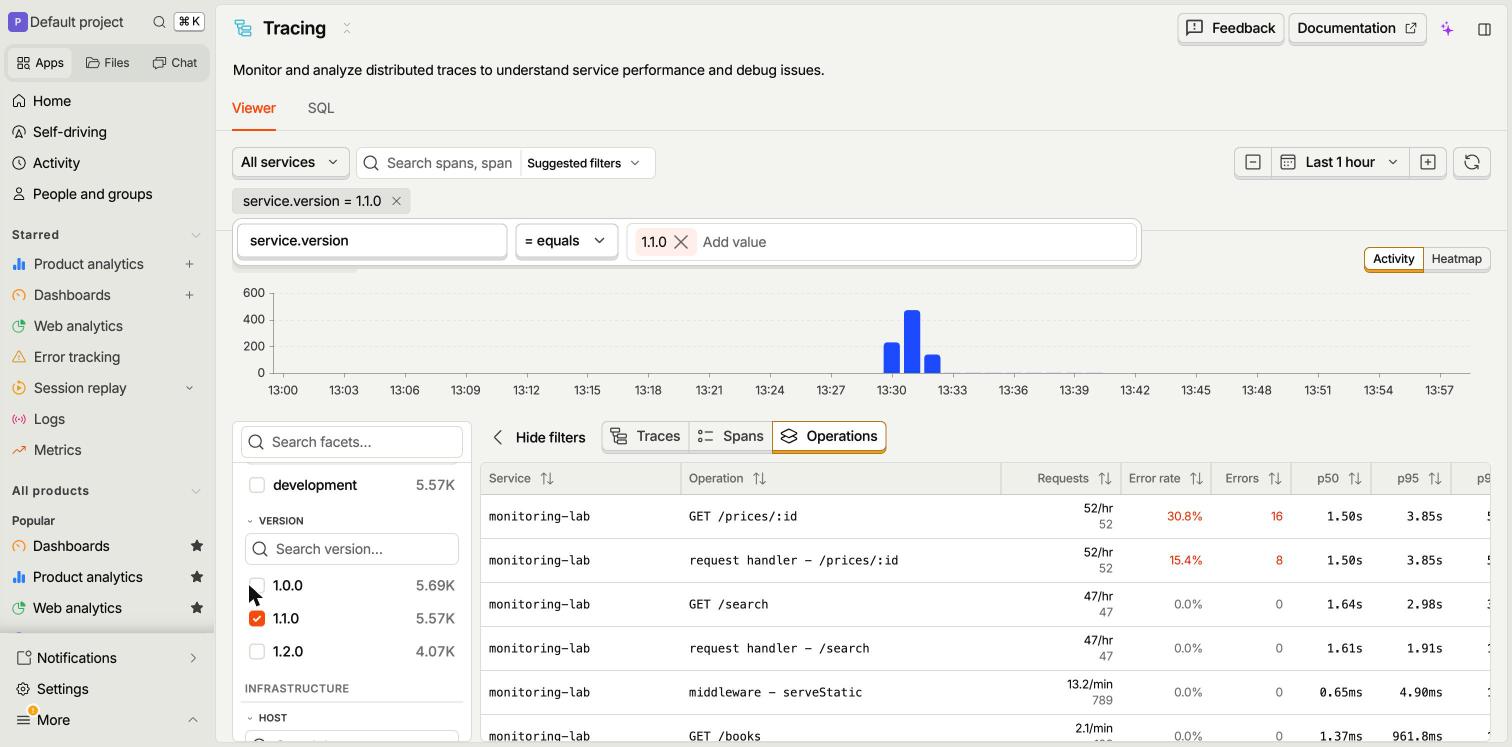Expand Session replay submenu chevron
This screenshot has width=1512, height=747.
tap(190, 388)
